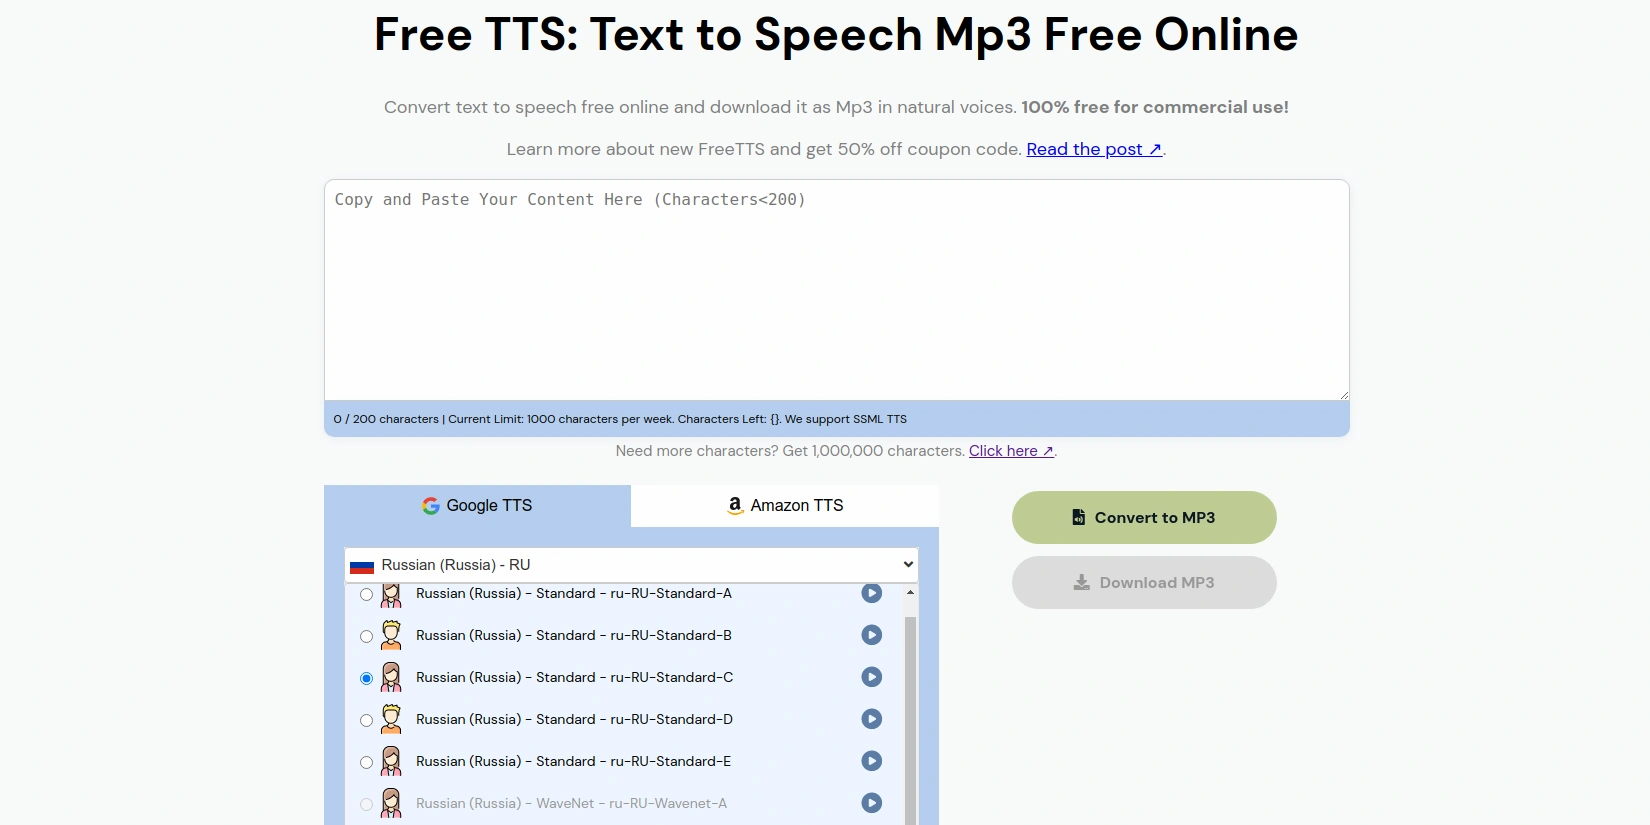Select the ru-RU-Standard-C radio button

(366, 678)
